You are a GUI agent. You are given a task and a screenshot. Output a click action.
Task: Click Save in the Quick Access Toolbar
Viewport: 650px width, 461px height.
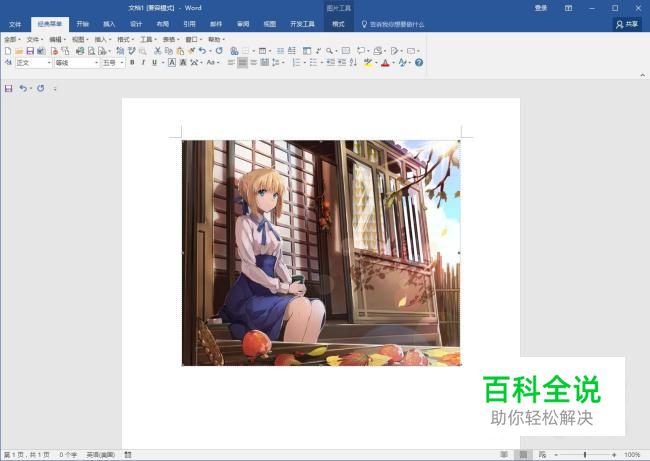[9, 88]
